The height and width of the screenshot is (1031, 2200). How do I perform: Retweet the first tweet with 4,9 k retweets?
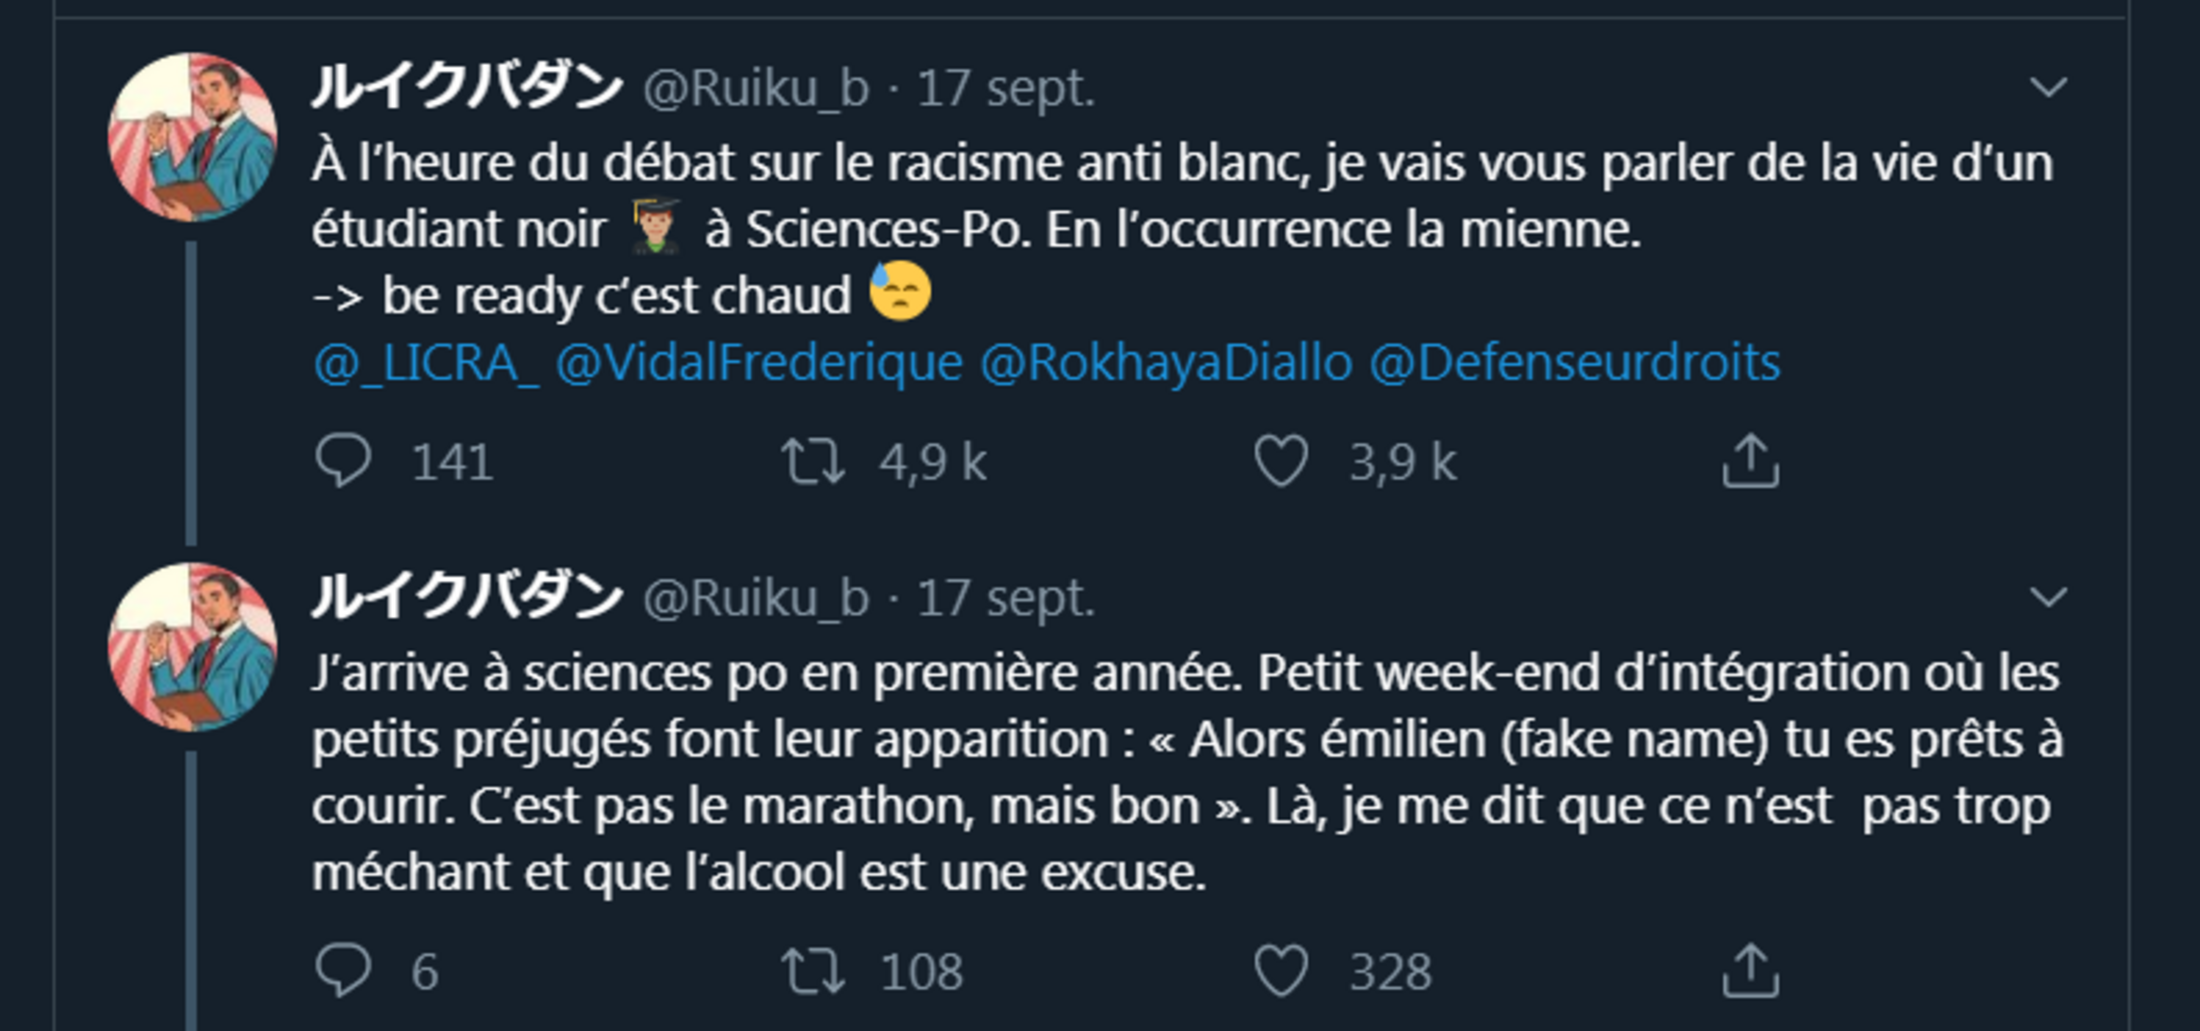click(x=813, y=462)
